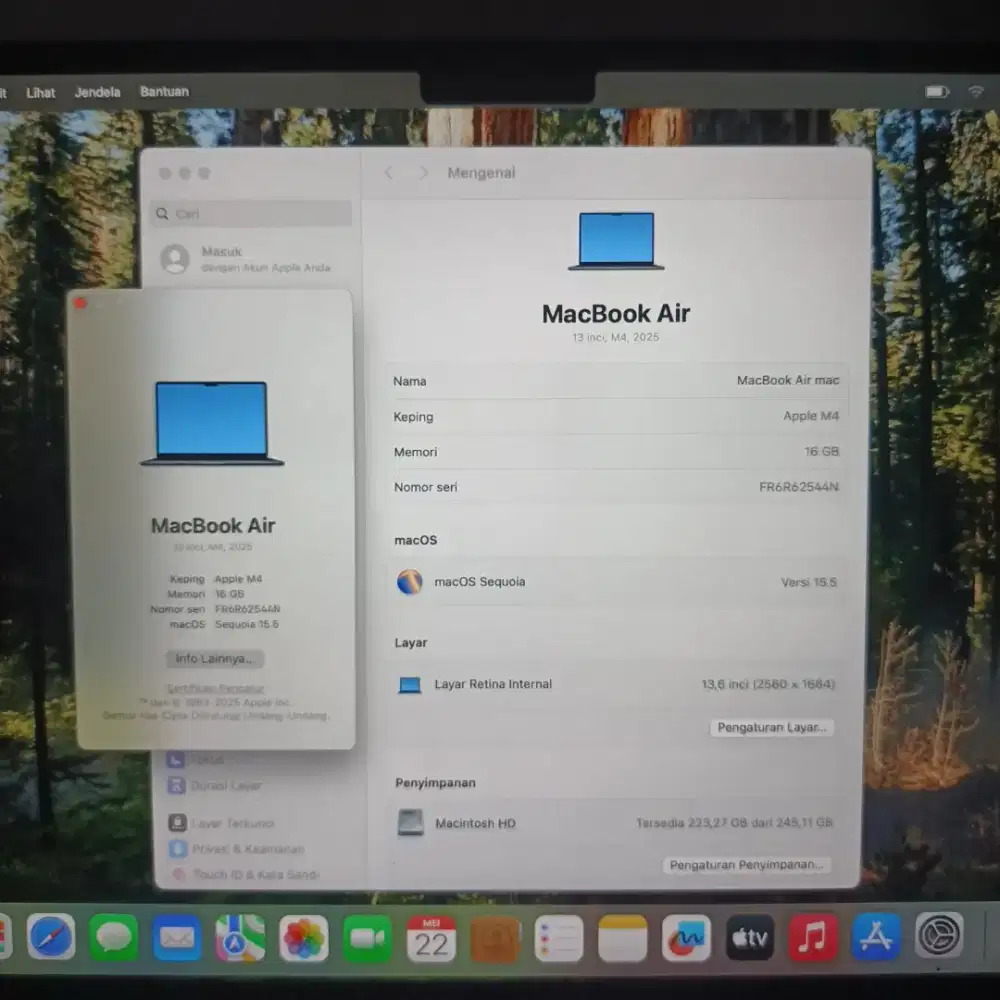This screenshot has height=1000, width=1000.
Task: Click serial number FR6R62544N in Mengenal
Action: (799, 487)
